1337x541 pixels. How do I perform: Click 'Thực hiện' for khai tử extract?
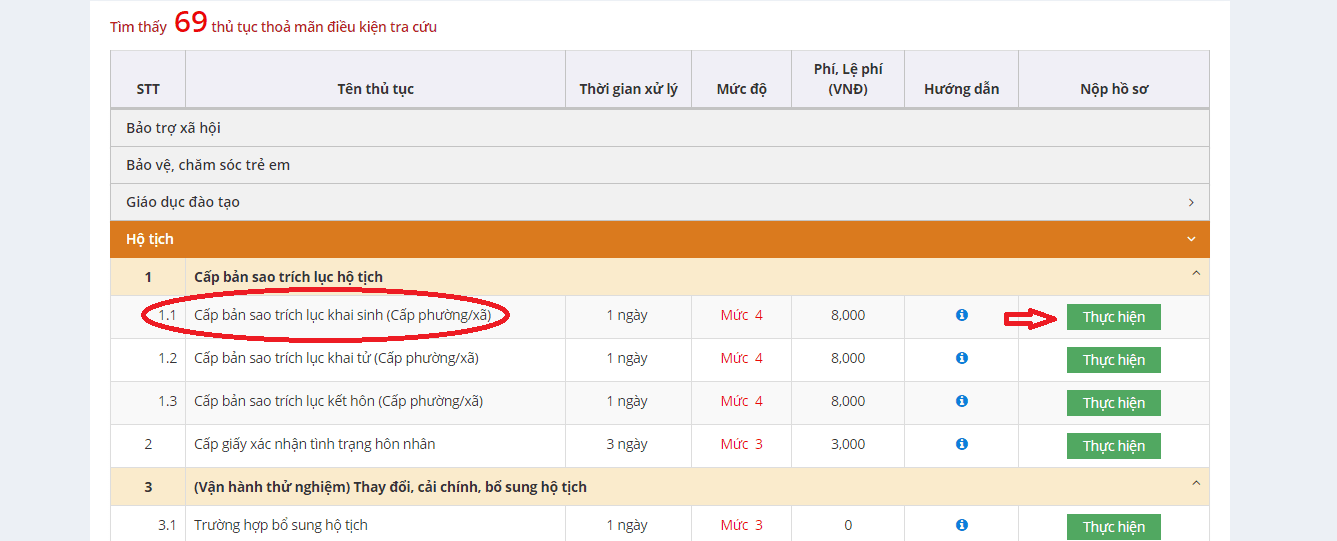[1113, 360]
